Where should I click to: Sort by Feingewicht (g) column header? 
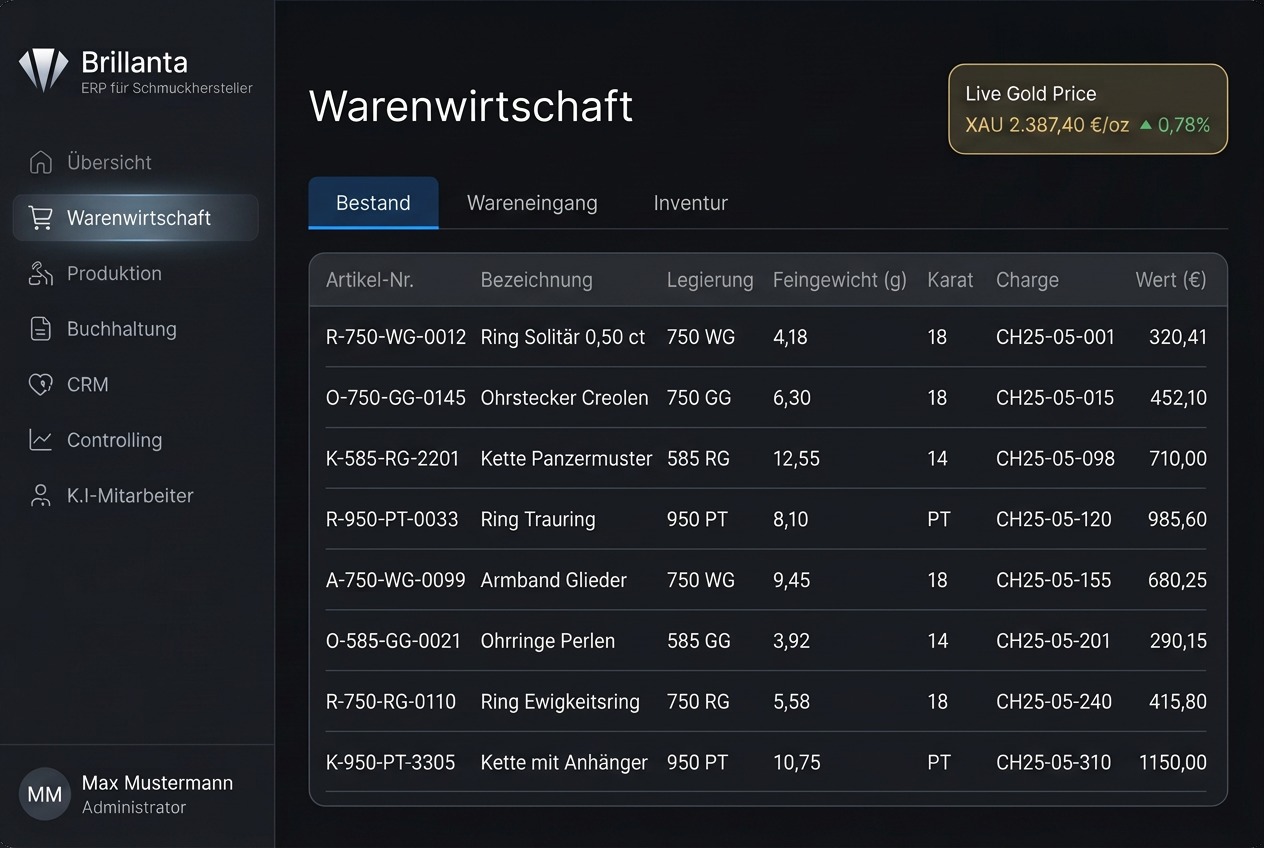[840, 280]
